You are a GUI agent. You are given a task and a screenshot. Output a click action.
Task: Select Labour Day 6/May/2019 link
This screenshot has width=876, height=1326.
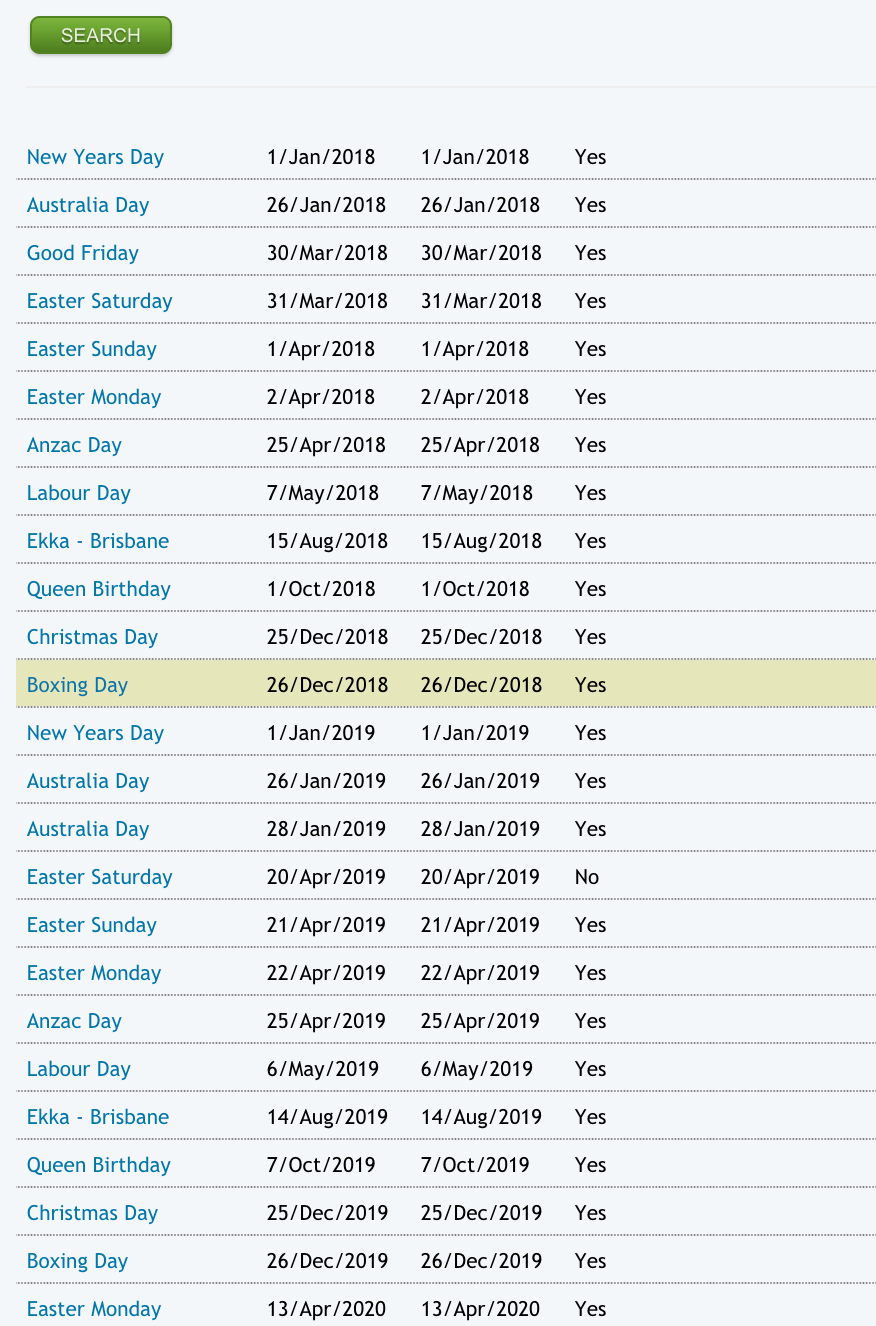point(79,1069)
